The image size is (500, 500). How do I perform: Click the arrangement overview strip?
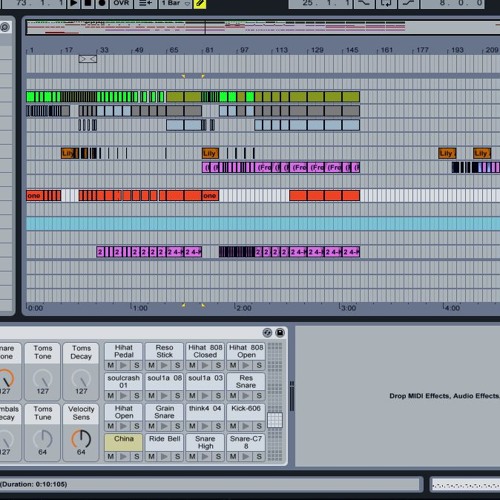[x=263, y=27]
